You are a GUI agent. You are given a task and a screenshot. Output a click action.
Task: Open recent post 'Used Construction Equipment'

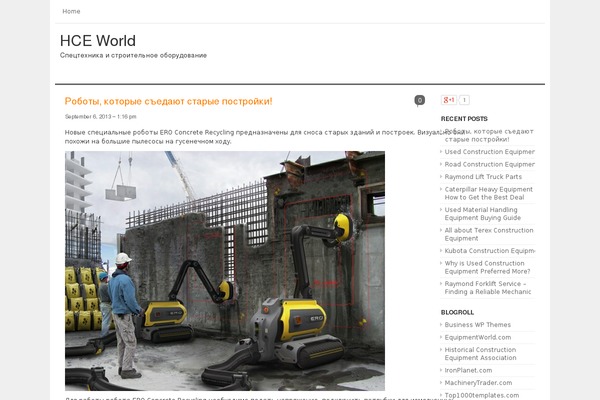[489, 152]
